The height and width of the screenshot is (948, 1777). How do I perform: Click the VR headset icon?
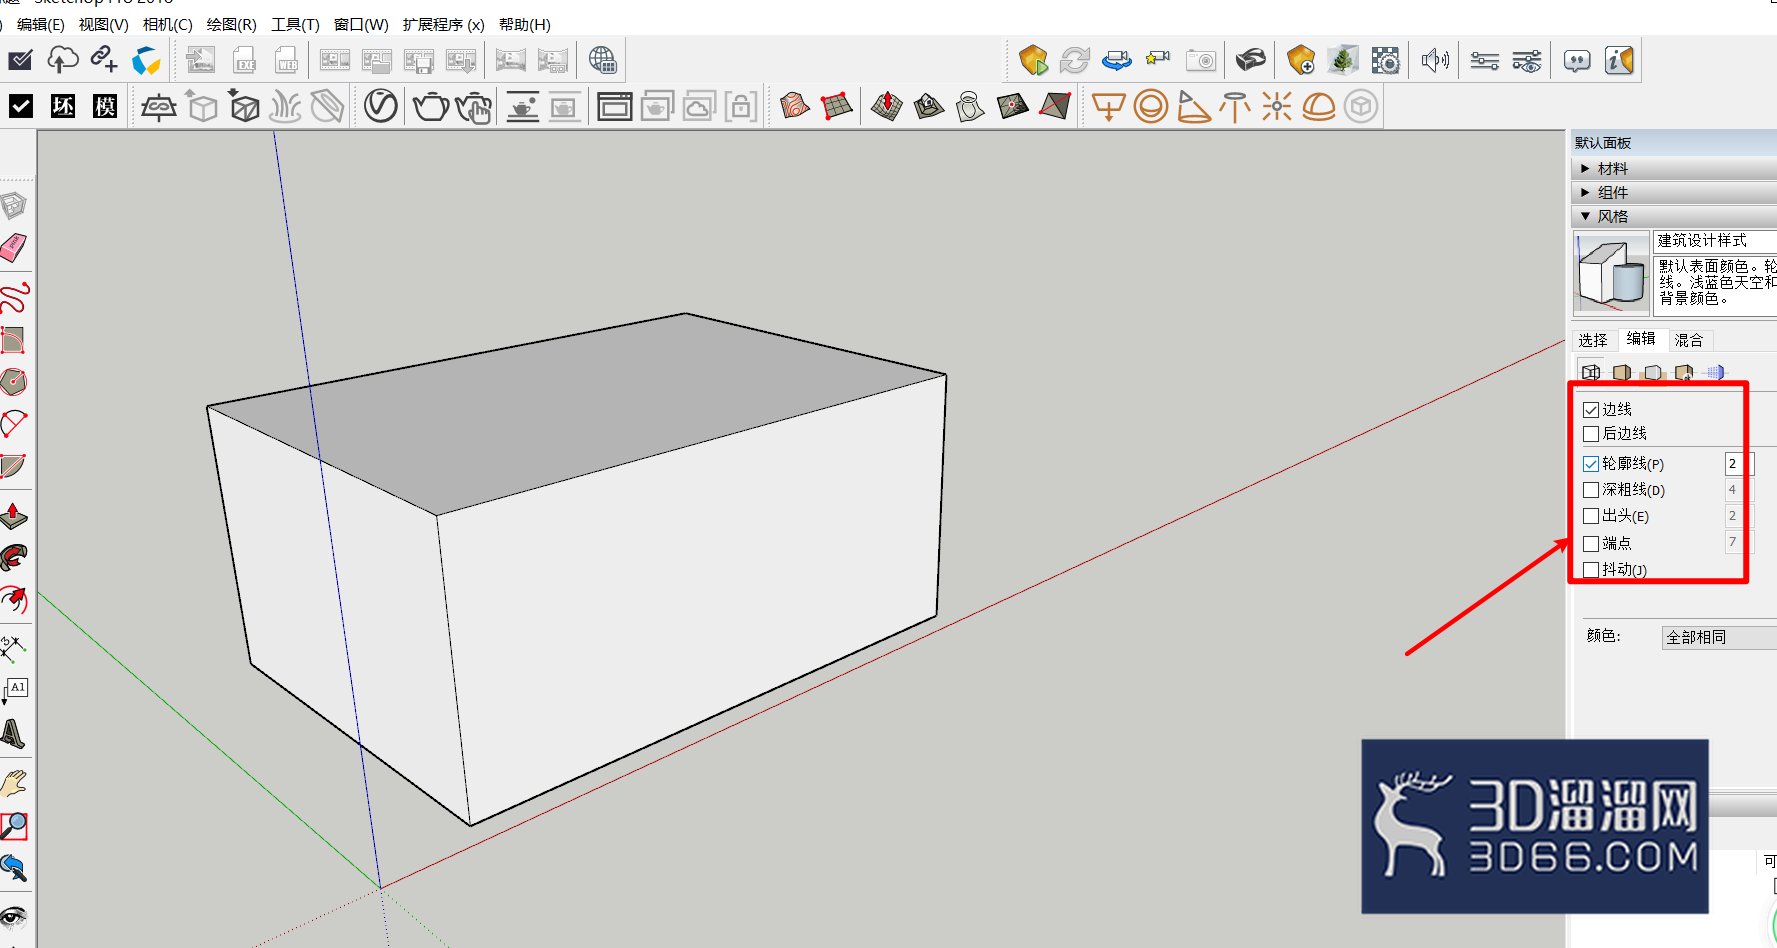[1250, 60]
